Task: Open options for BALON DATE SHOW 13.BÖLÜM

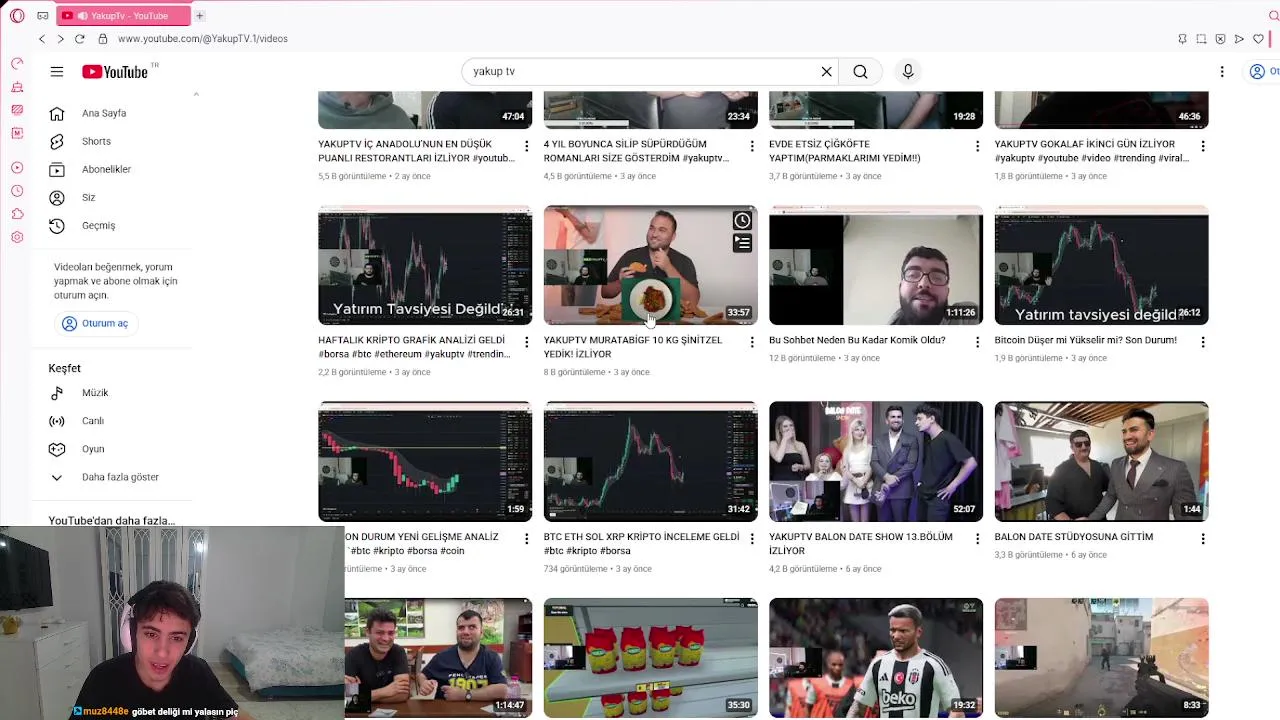Action: click(977, 539)
